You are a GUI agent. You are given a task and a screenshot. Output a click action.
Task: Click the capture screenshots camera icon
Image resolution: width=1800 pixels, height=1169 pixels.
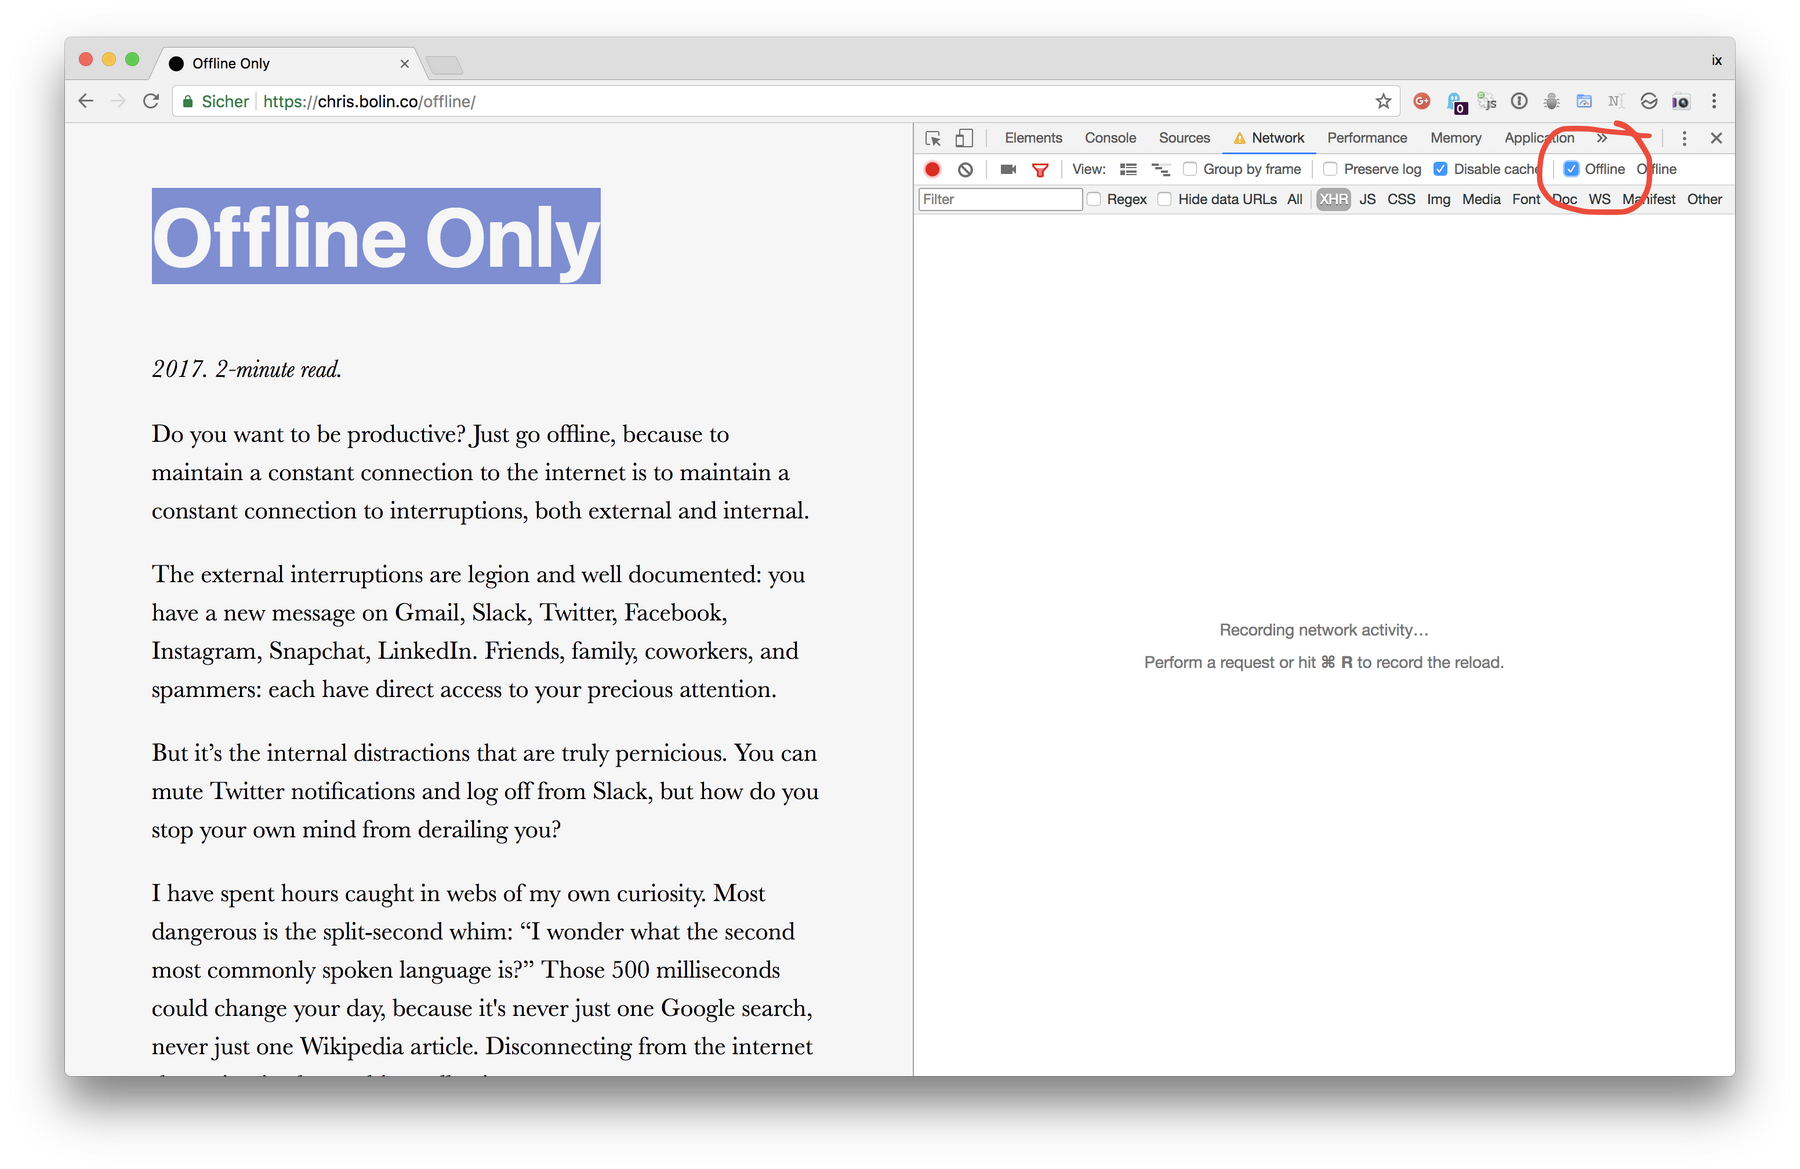pyautogui.click(x=1008, y=169)
